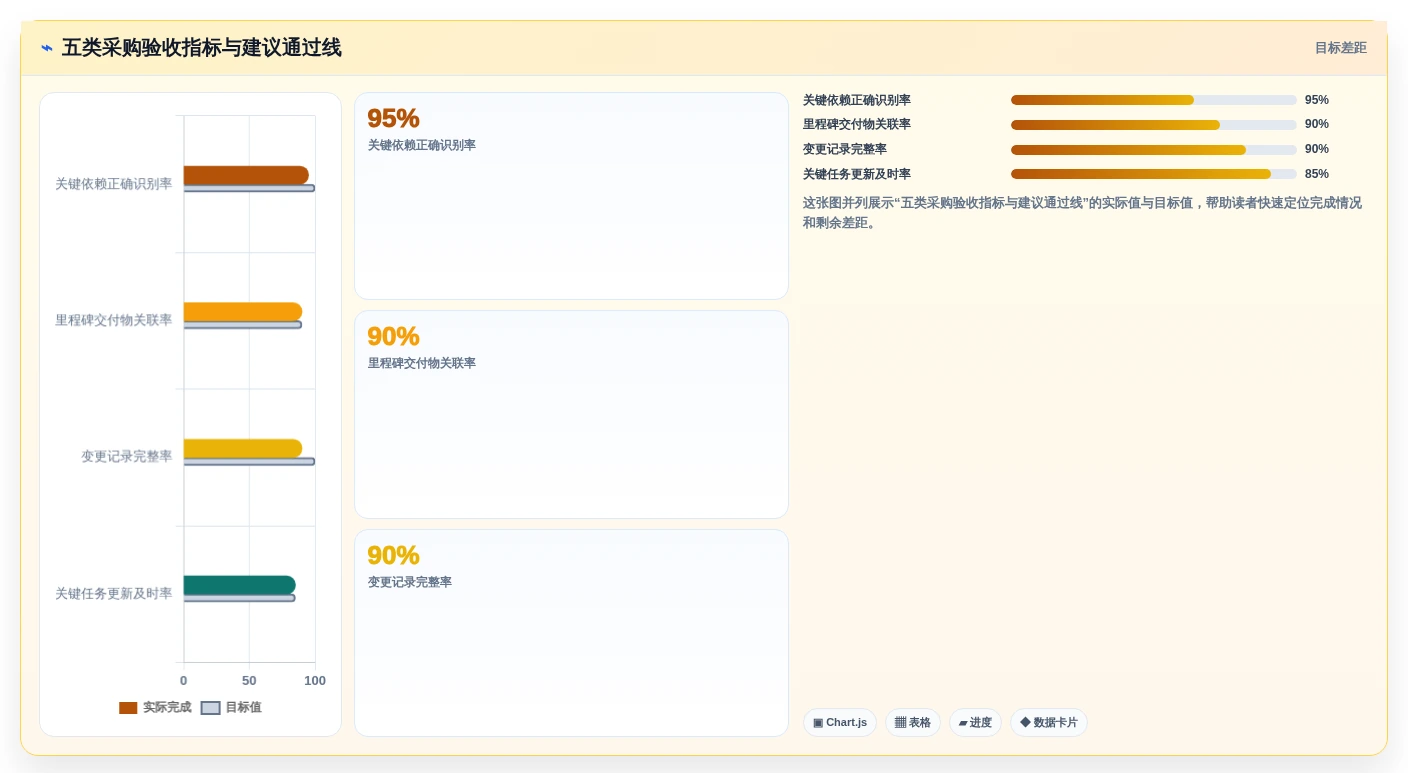Click the x-axis tick value 50
Viewport: 1408px width, 773px height.
coord(249,681)
